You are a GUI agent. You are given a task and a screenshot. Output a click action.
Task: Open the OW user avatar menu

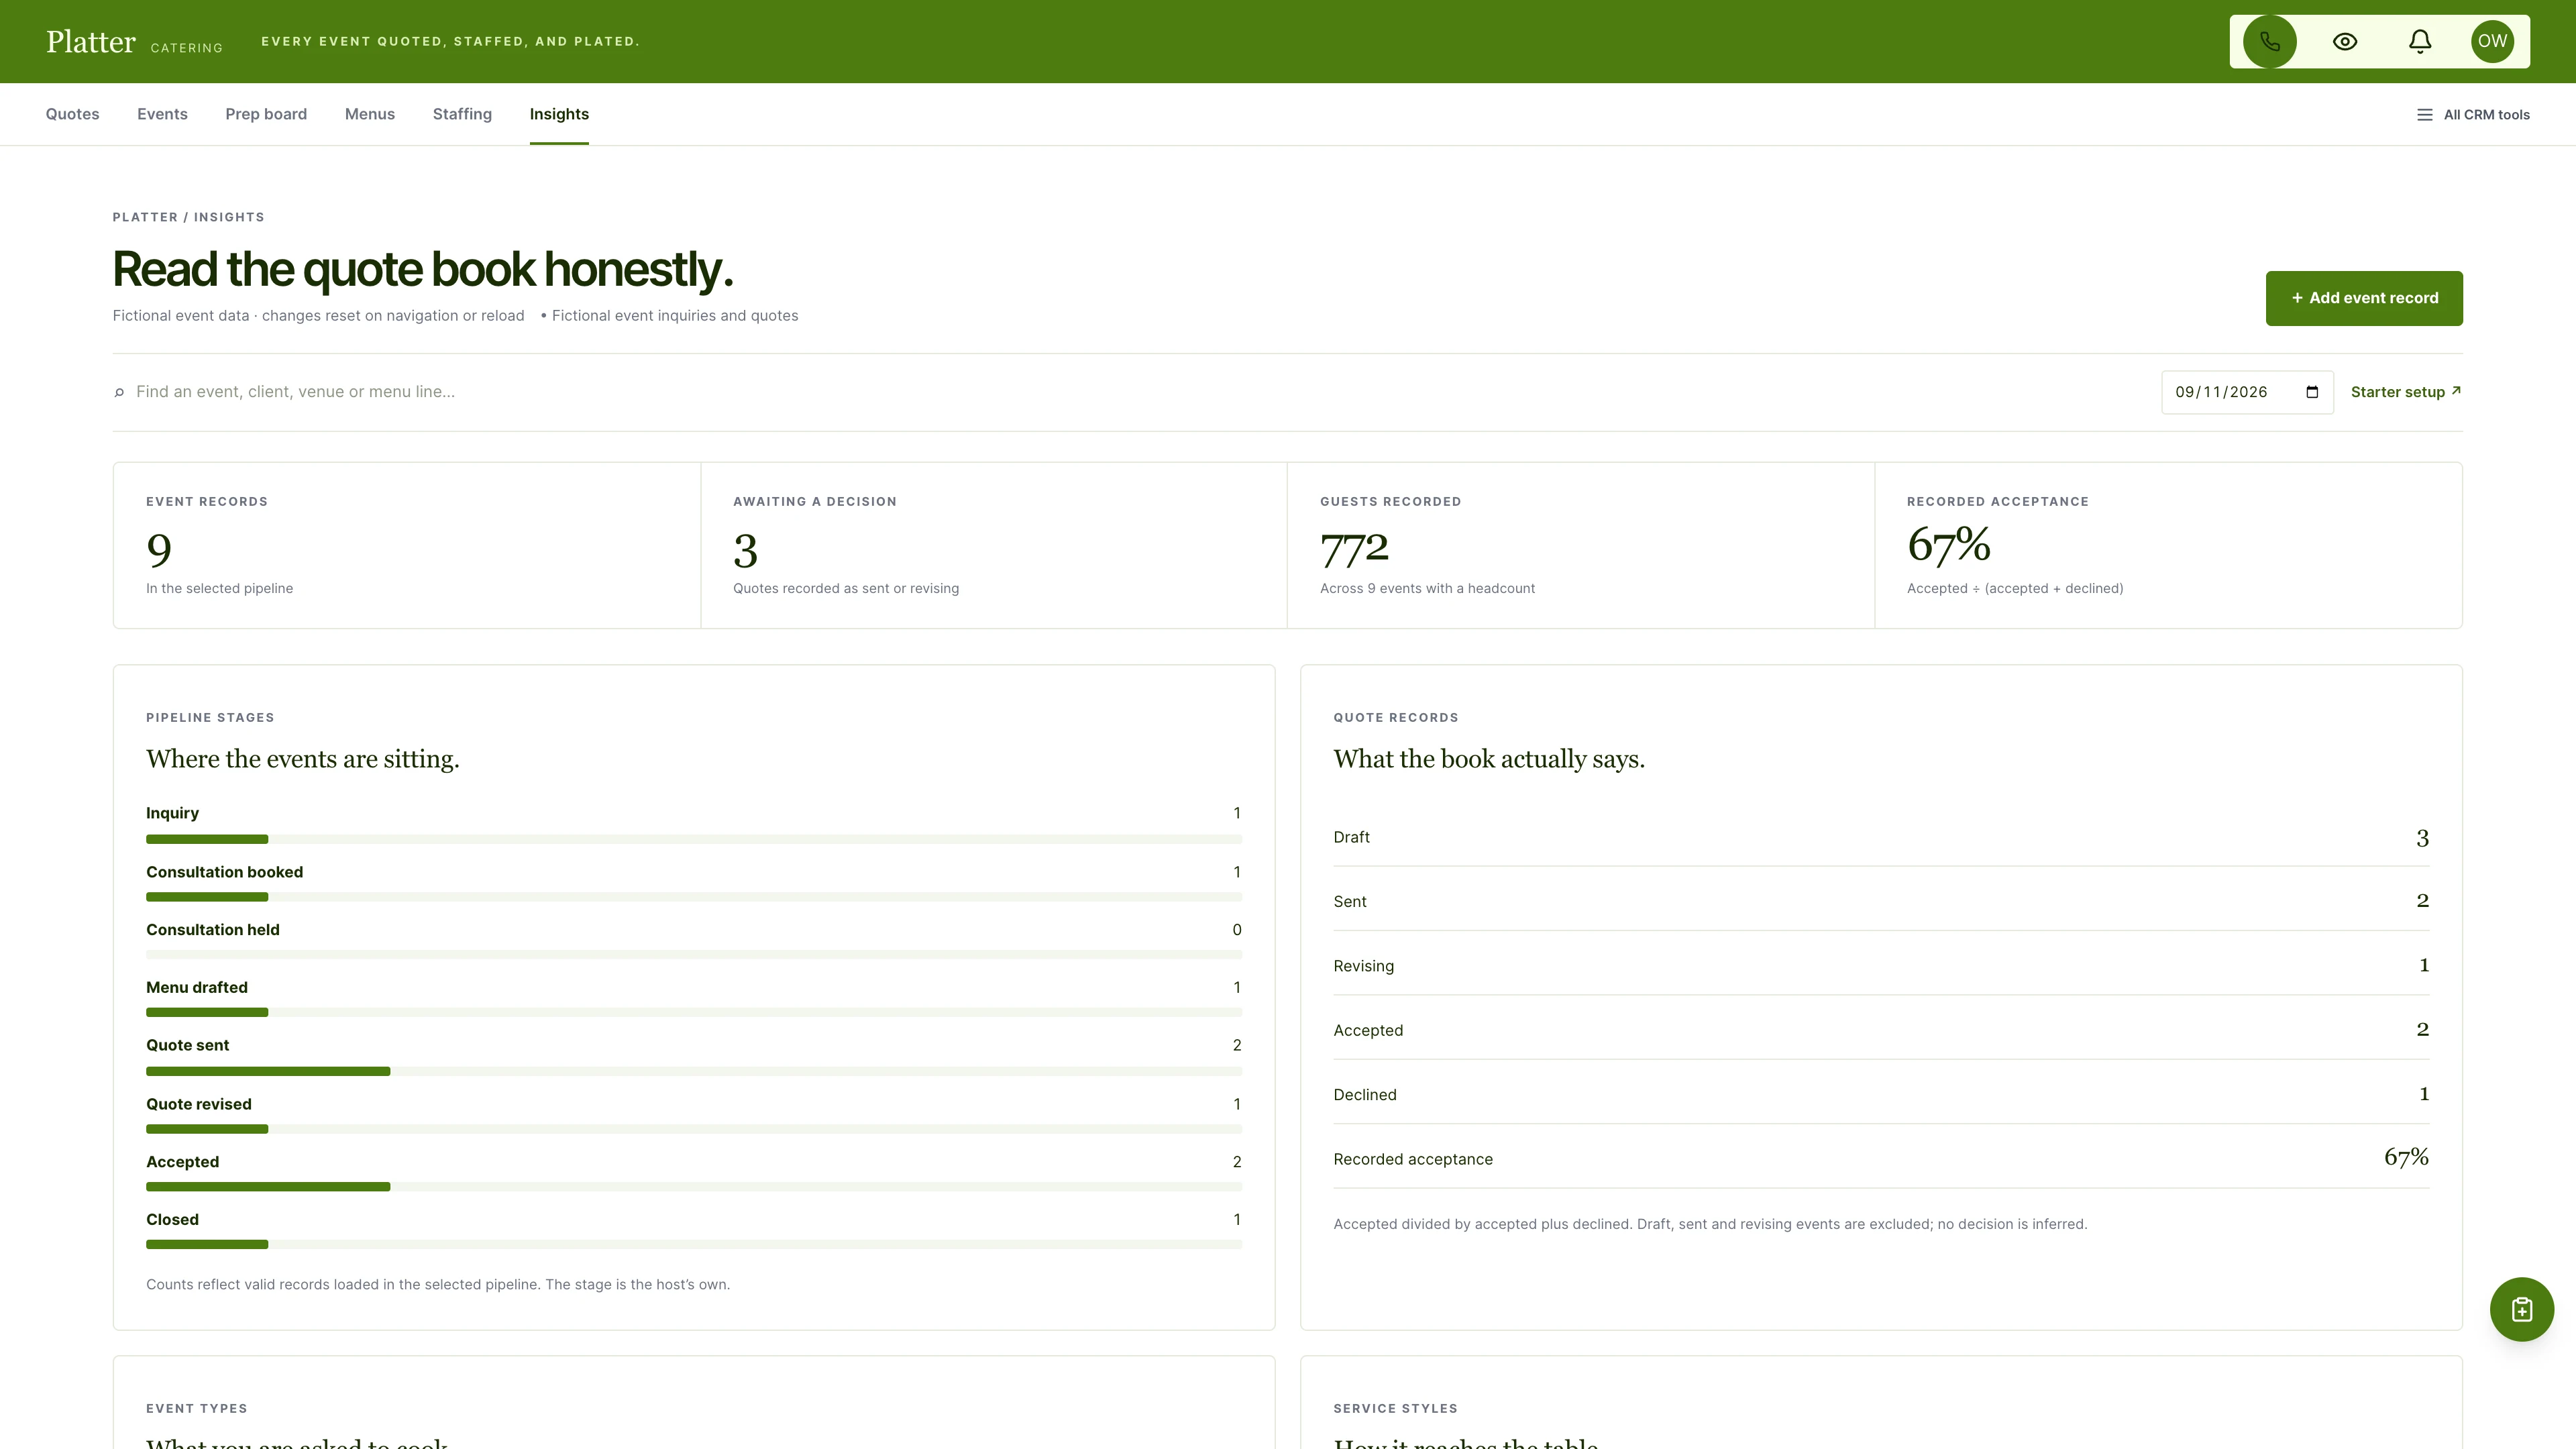(x=2492, y=41)
